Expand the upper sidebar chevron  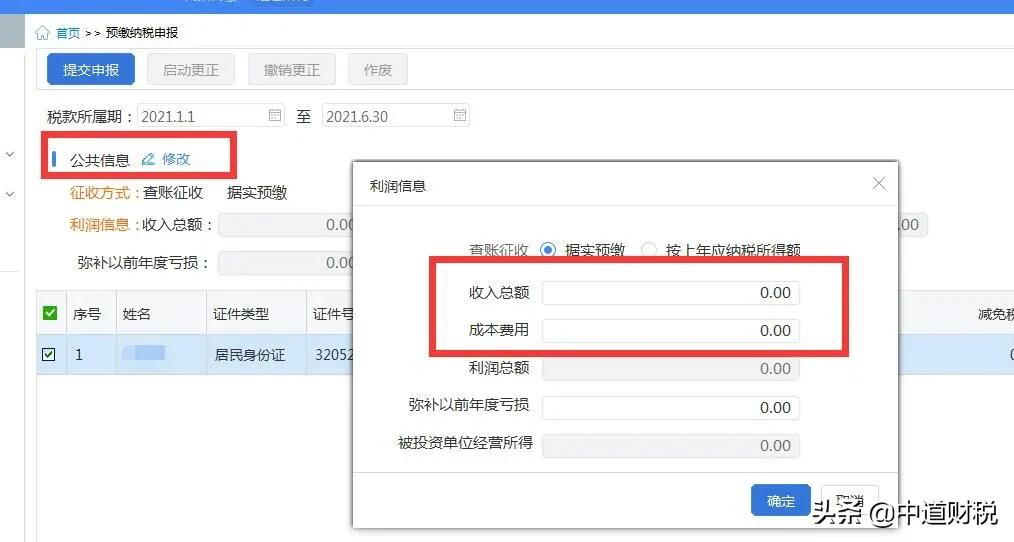tap(10, 155)
